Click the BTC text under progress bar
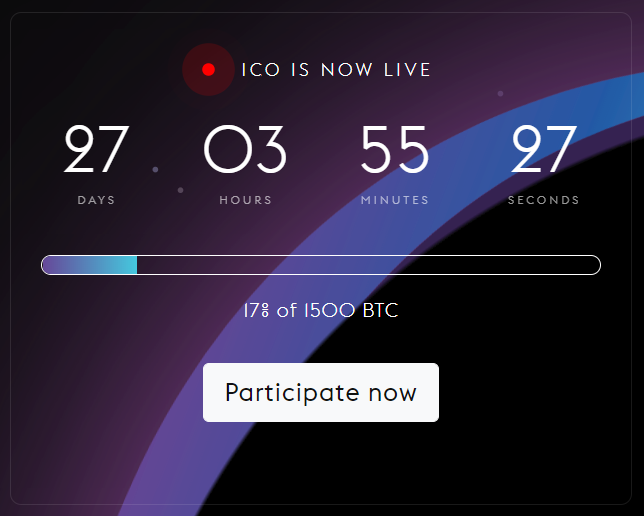 (x=381, y=310)
